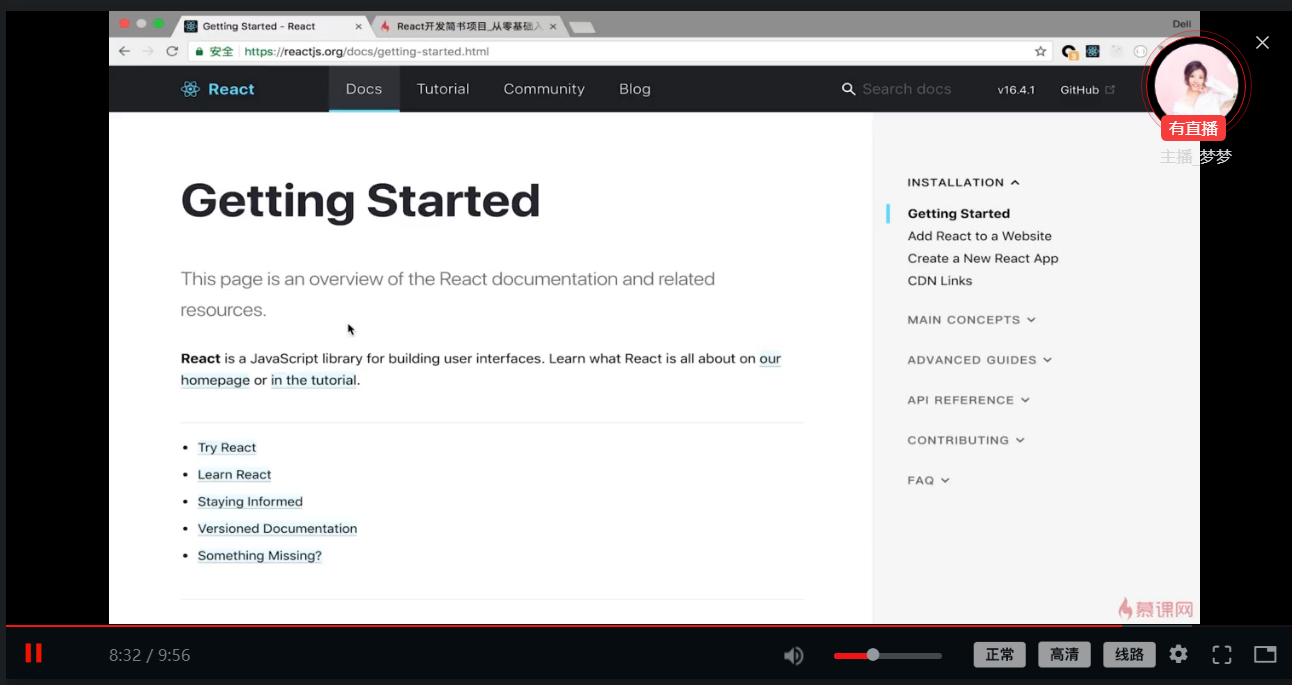Click the 高清 quality button
1292x685 pixels.
pos(1064,654)
